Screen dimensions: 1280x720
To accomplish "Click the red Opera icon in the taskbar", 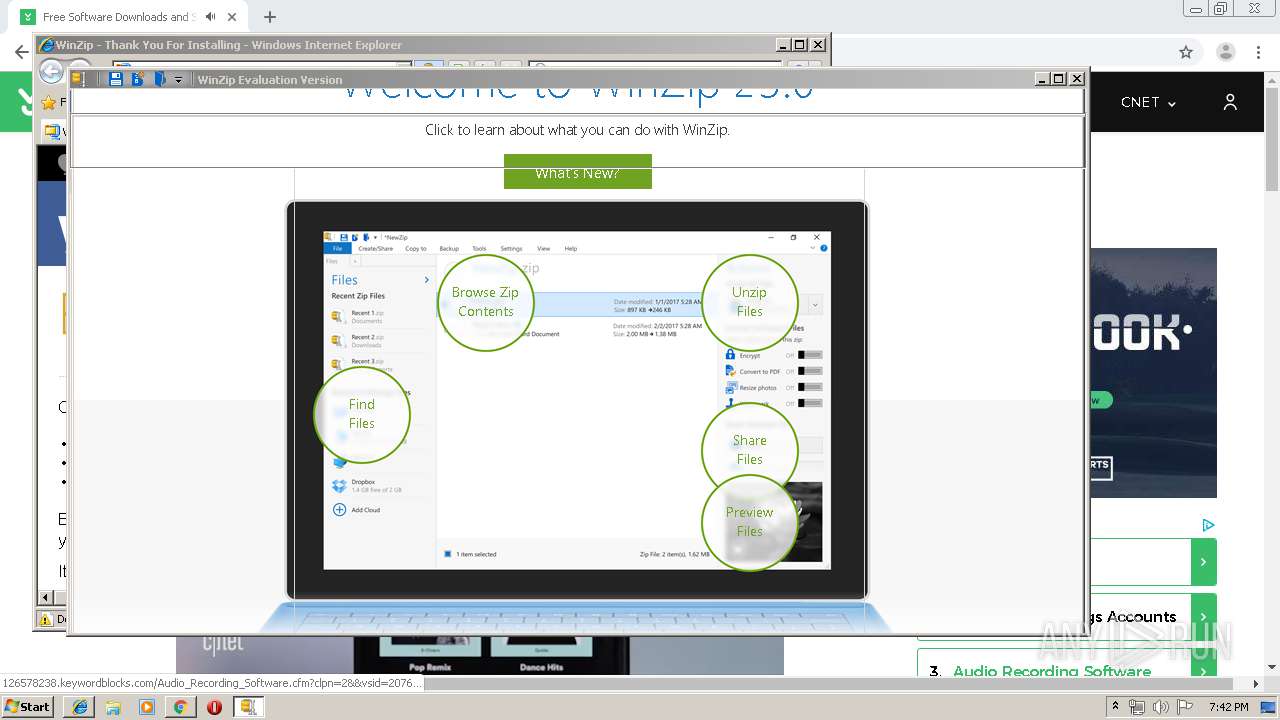I will [x=214, y=707].
